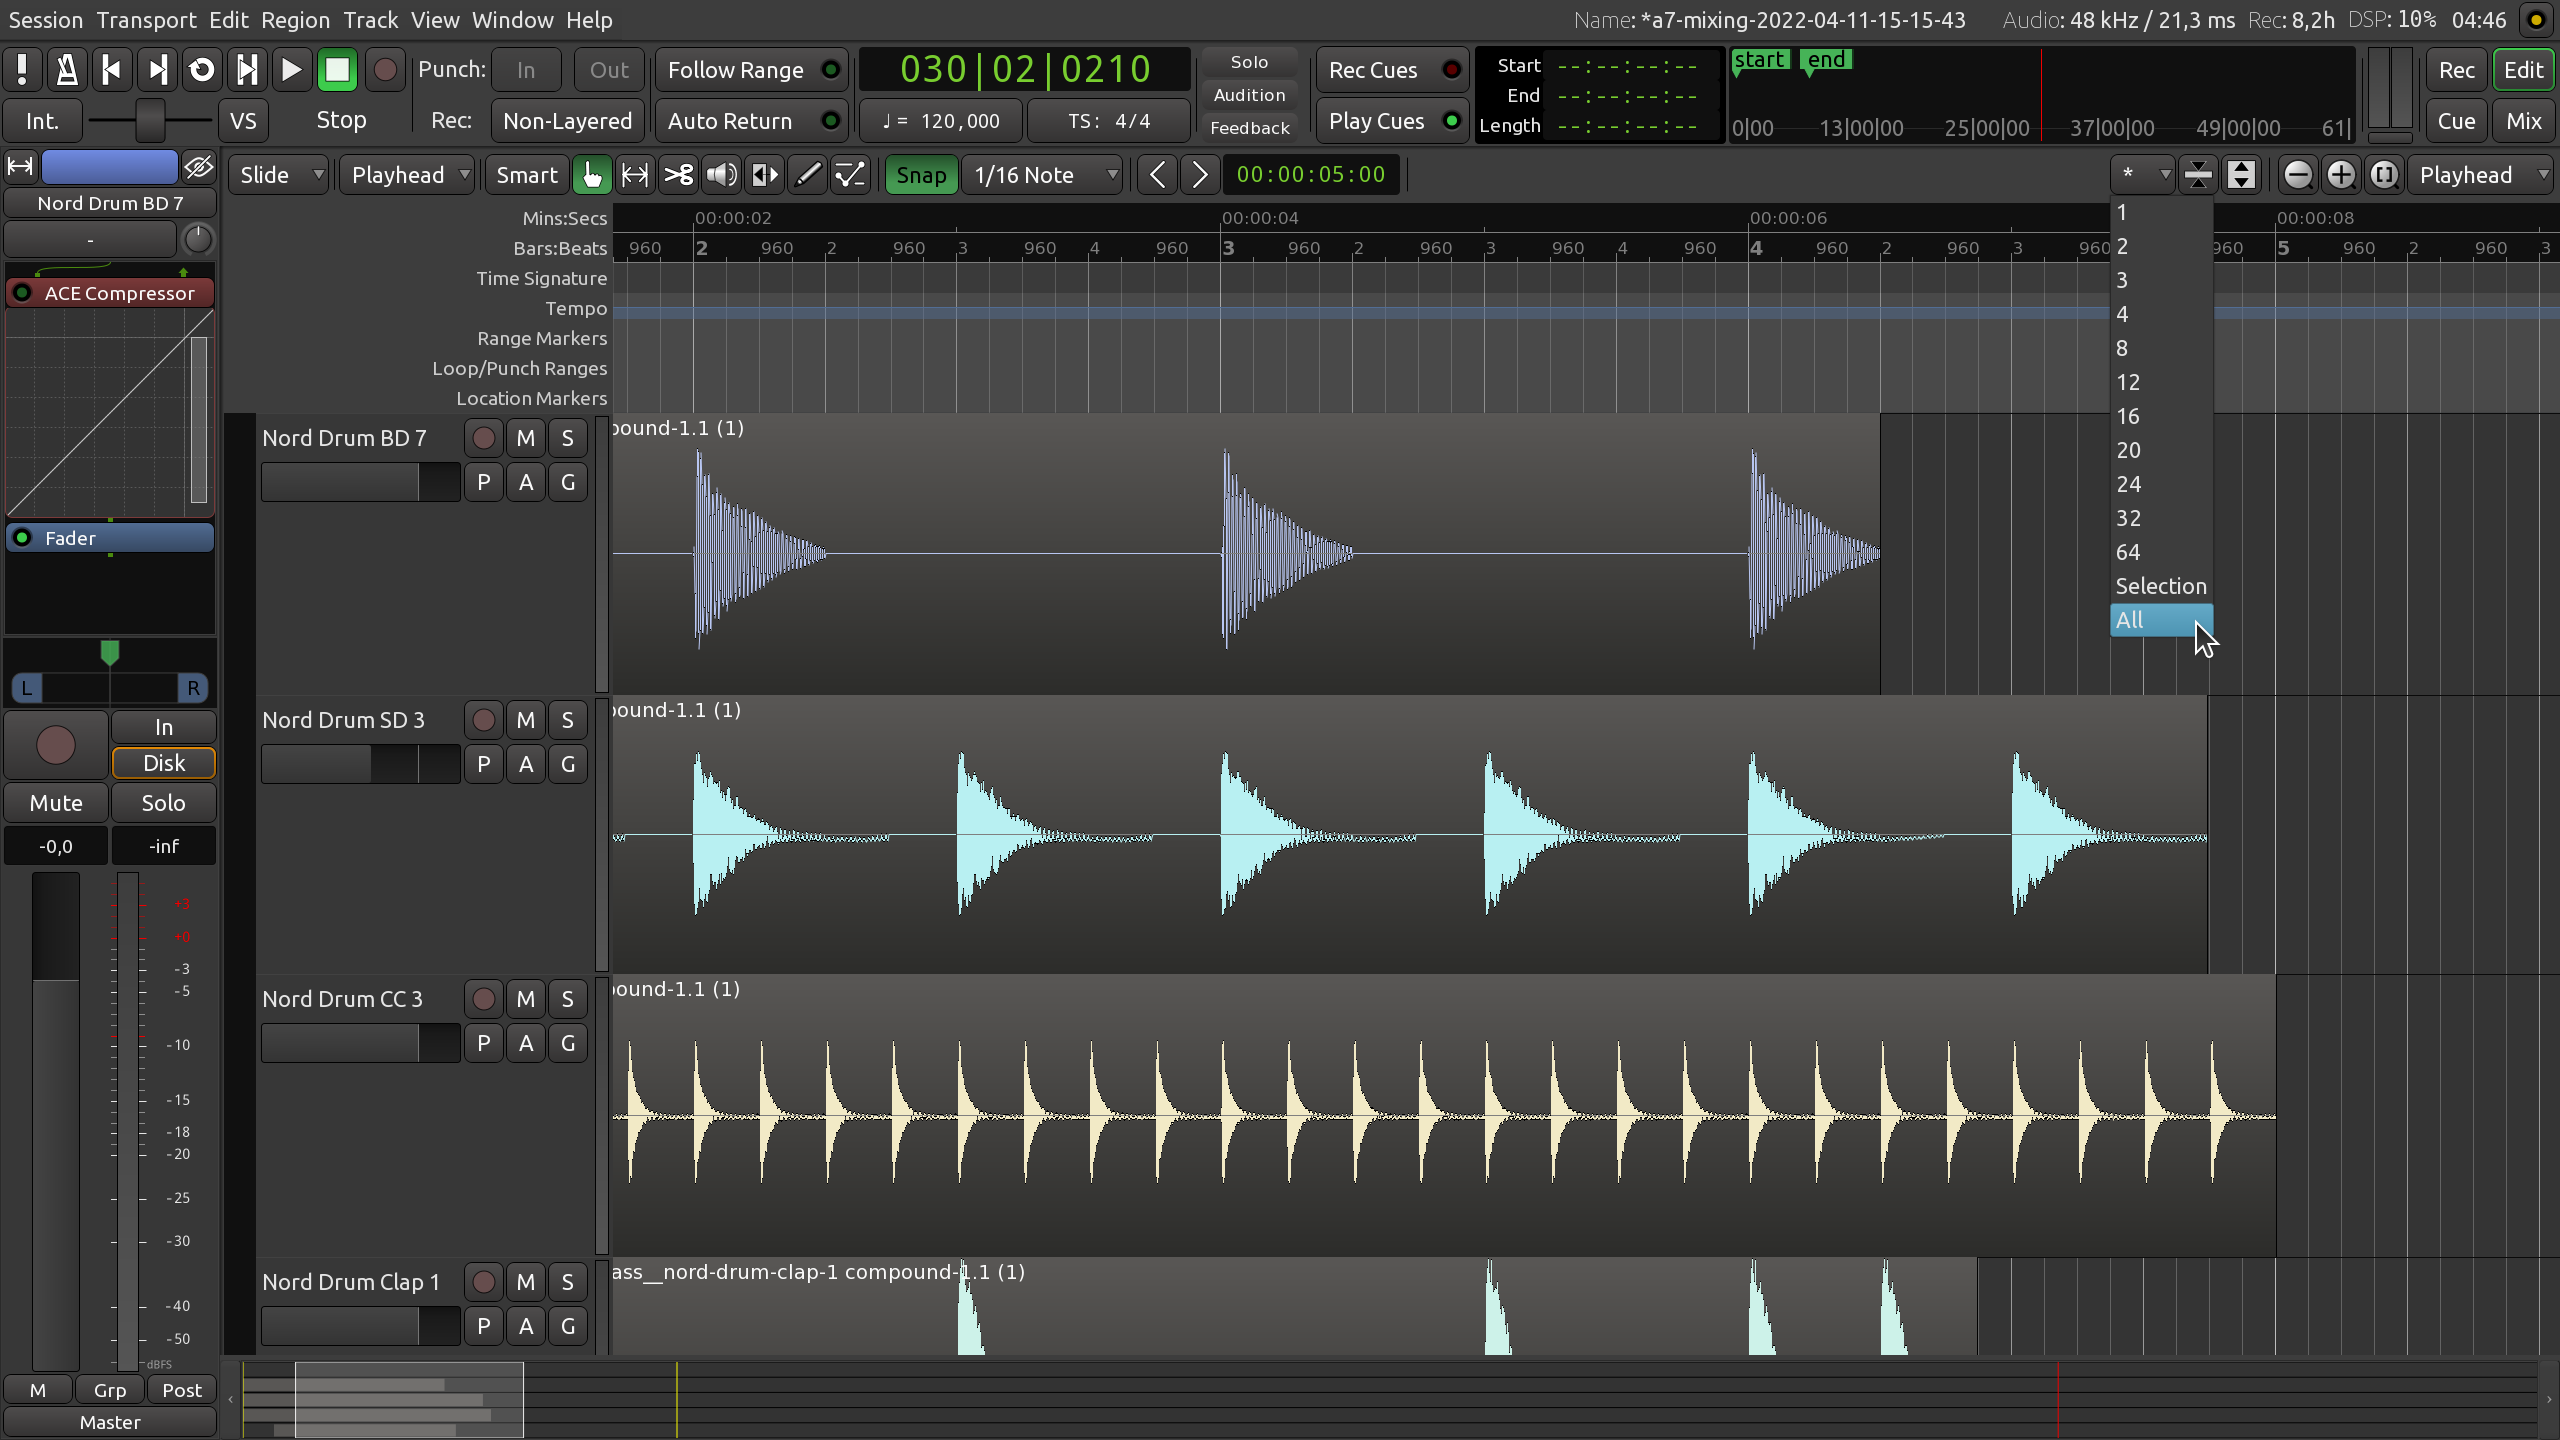Viewport: 2560px width, 1440px height.
Task: Nudge playhead forward arrow
Action: (x=1200, y=175)
